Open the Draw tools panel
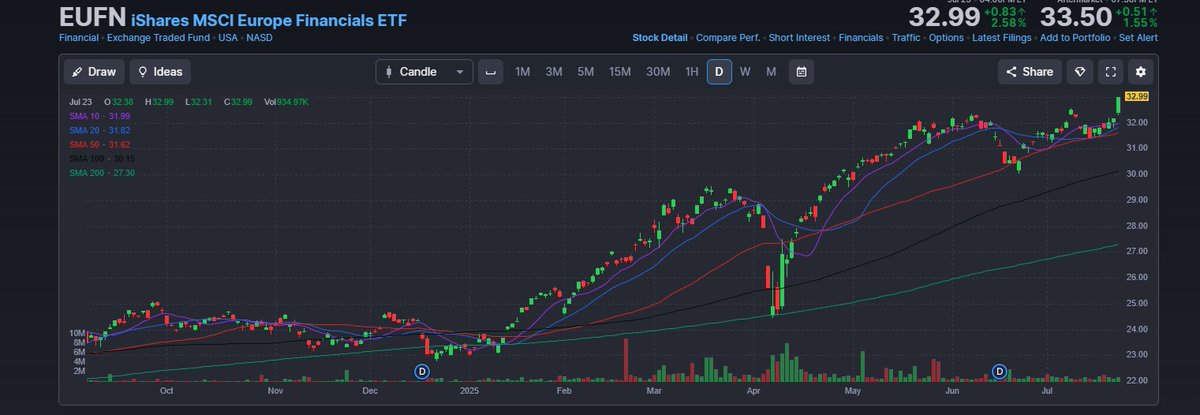 click(x=94, y=72)
